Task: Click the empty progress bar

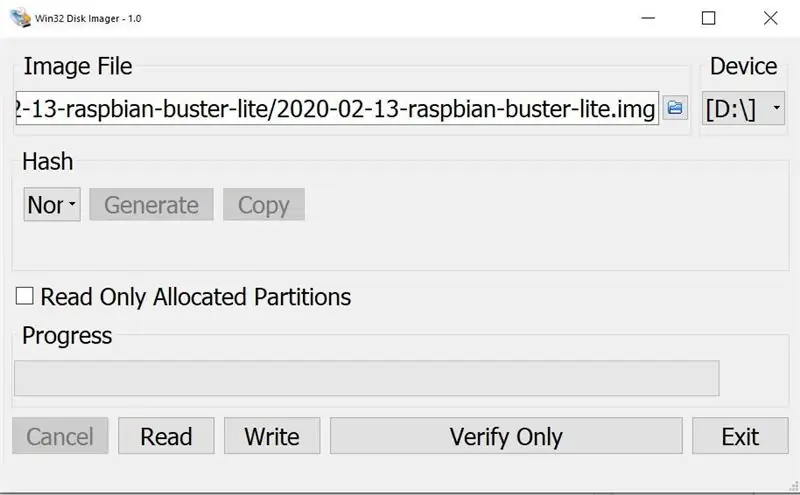Action: pos(367,378)
